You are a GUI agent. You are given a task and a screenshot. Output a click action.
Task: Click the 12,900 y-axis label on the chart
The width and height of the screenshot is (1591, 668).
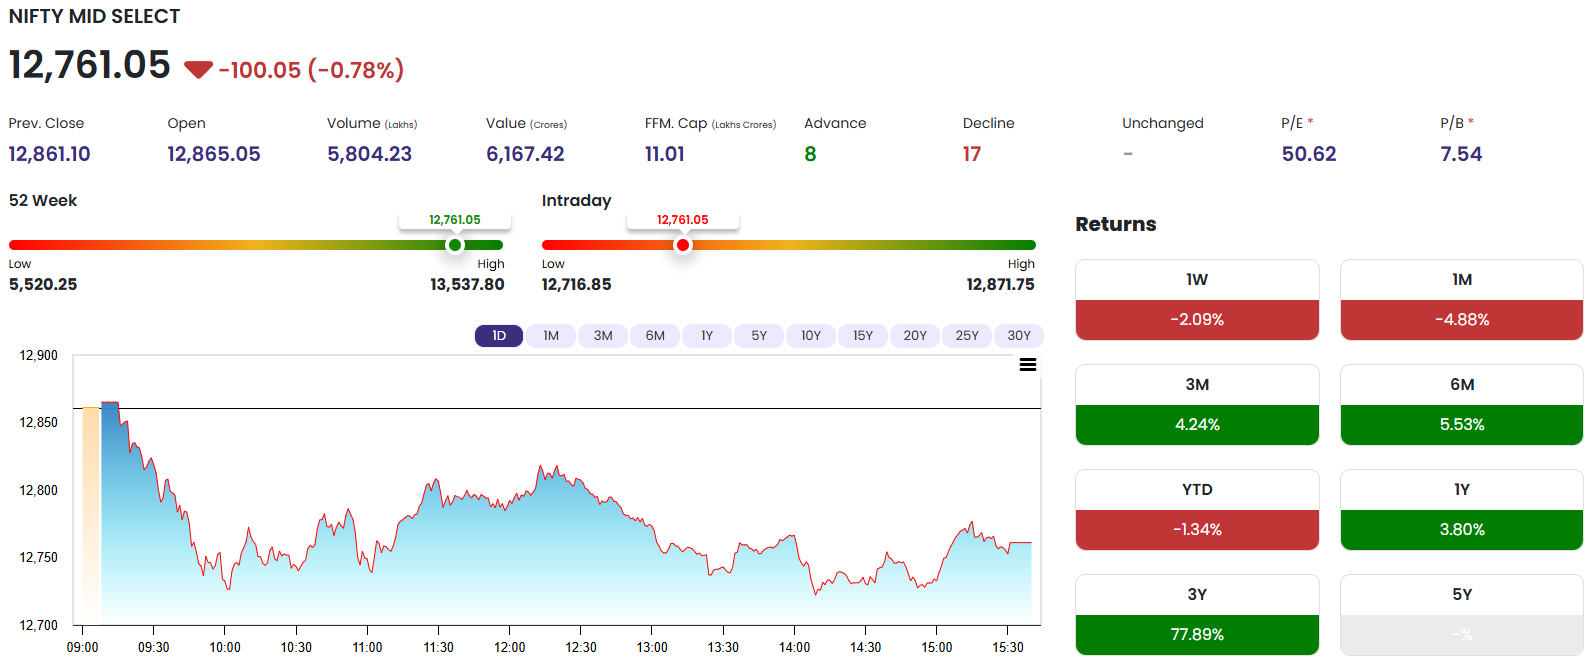(39, 355)
